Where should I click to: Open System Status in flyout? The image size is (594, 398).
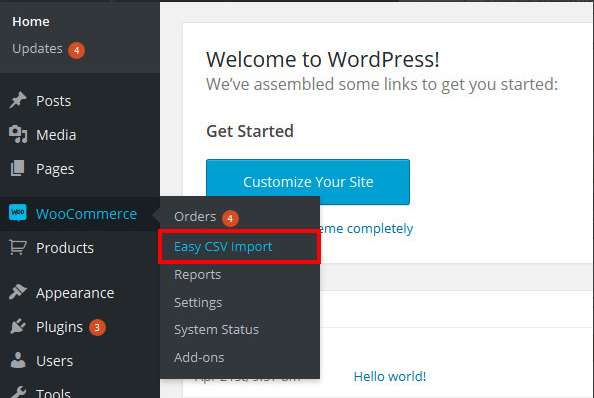(x=216, y=329)
